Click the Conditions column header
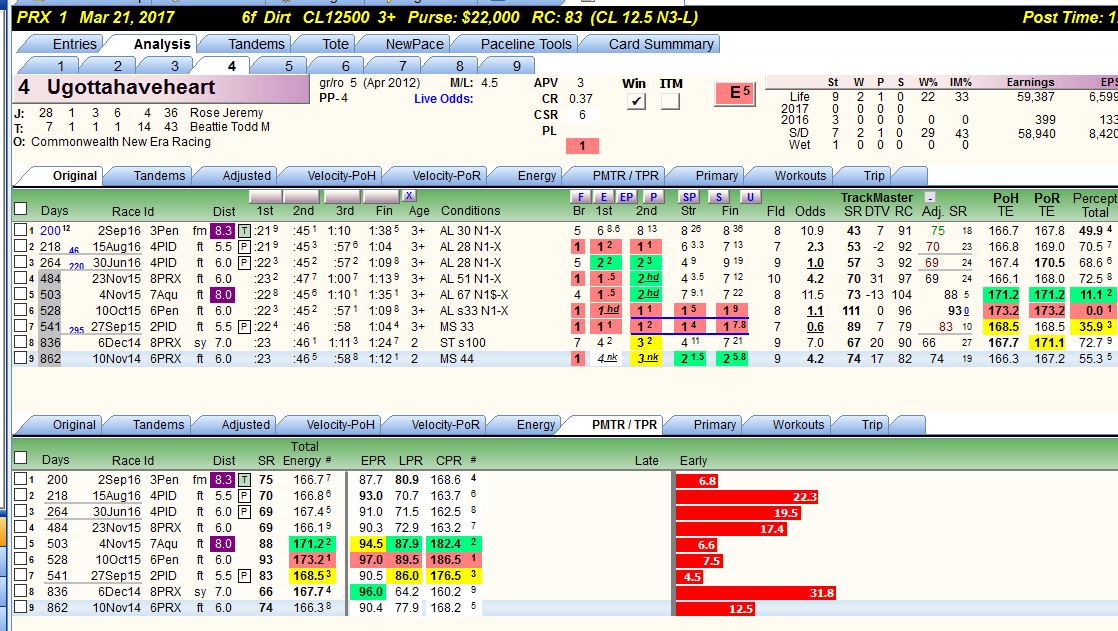Screen dimensions: 1118x631 pos(471,210)
